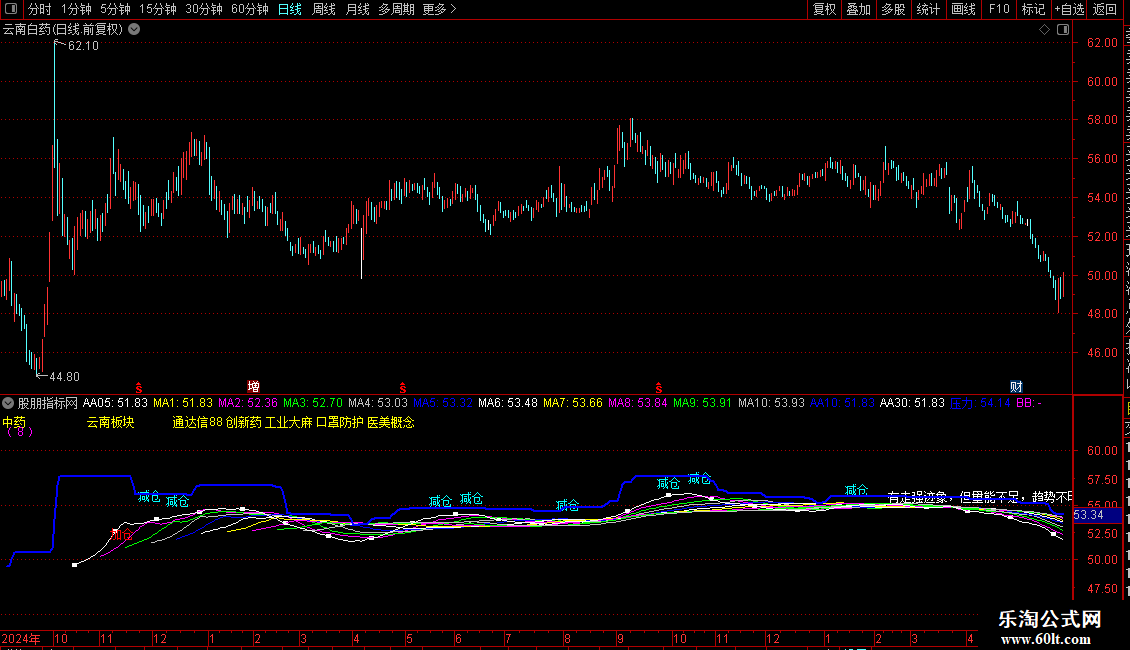
Task: Open the 多周期 multi-period view
Action: click(396, 9)
